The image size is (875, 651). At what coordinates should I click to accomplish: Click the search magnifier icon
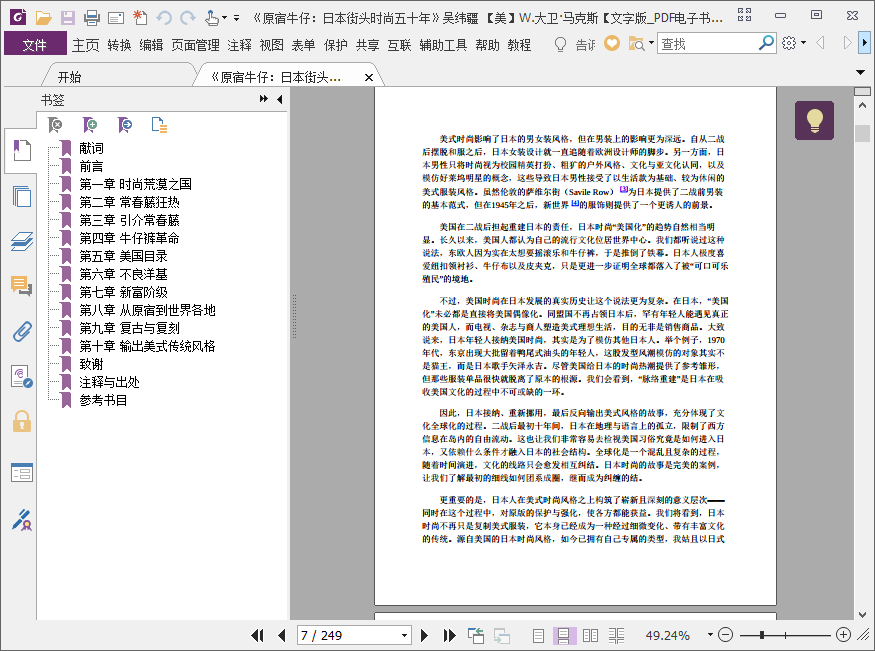point(766,42)
